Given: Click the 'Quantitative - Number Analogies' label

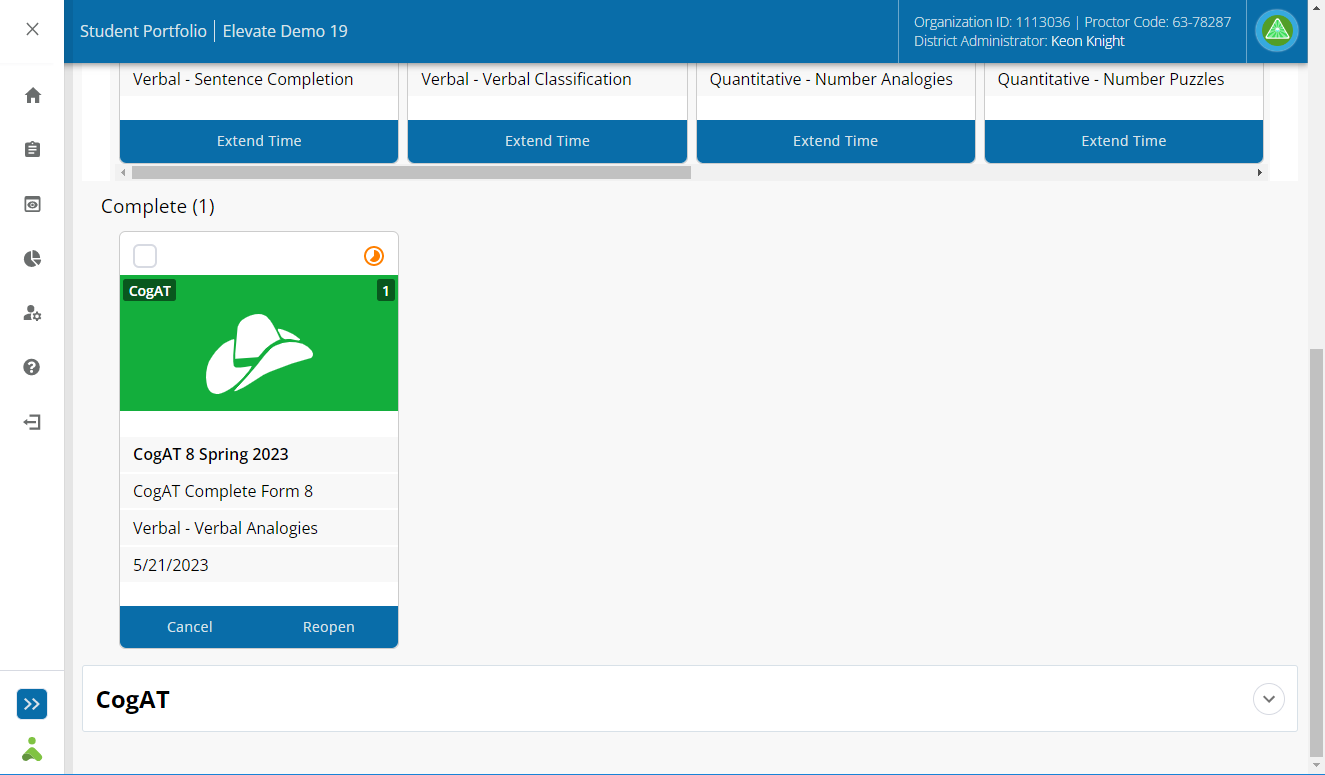Looking at the screenshot, I should [831, 79].
